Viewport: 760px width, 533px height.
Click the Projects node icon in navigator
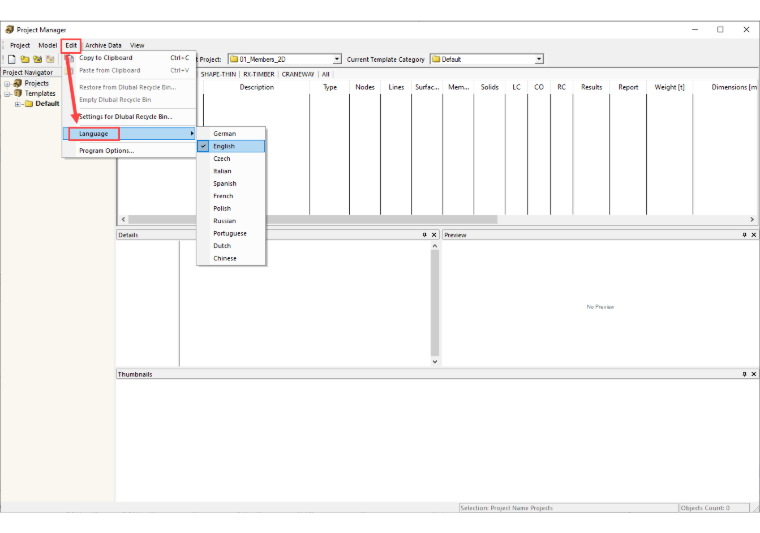(x=18, y=83)
